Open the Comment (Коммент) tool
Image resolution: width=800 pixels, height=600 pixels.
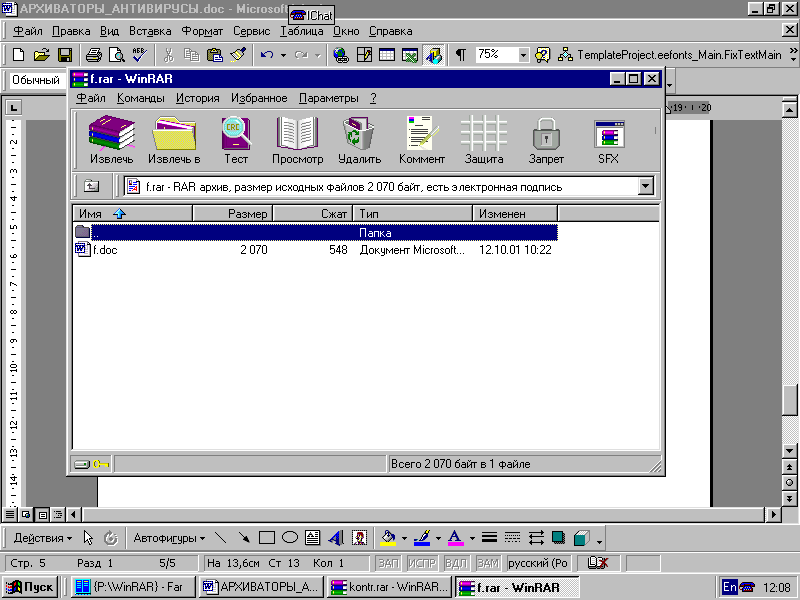coord(421,140)
